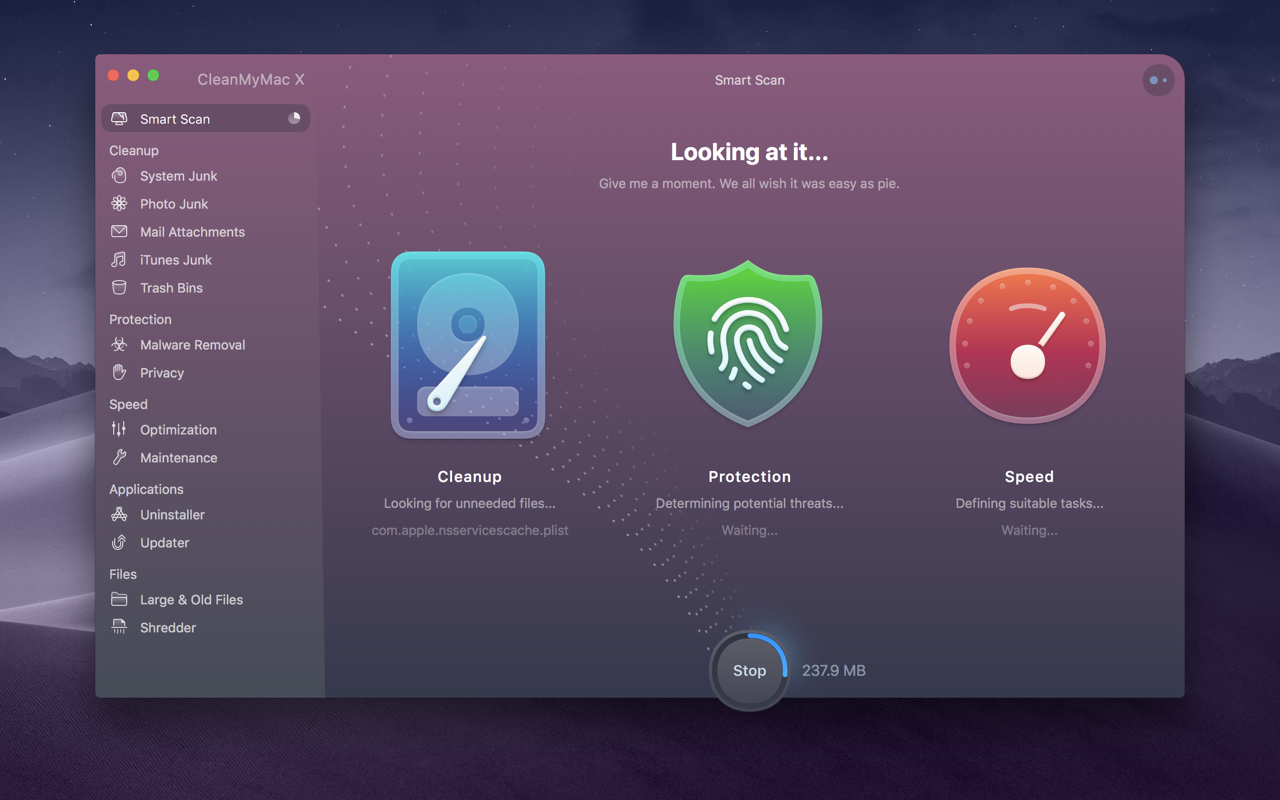Image resolution: width=1280 pixels, height=800 pixels.
Task: Click the Cleanup heading label
Action: [469, 477]
